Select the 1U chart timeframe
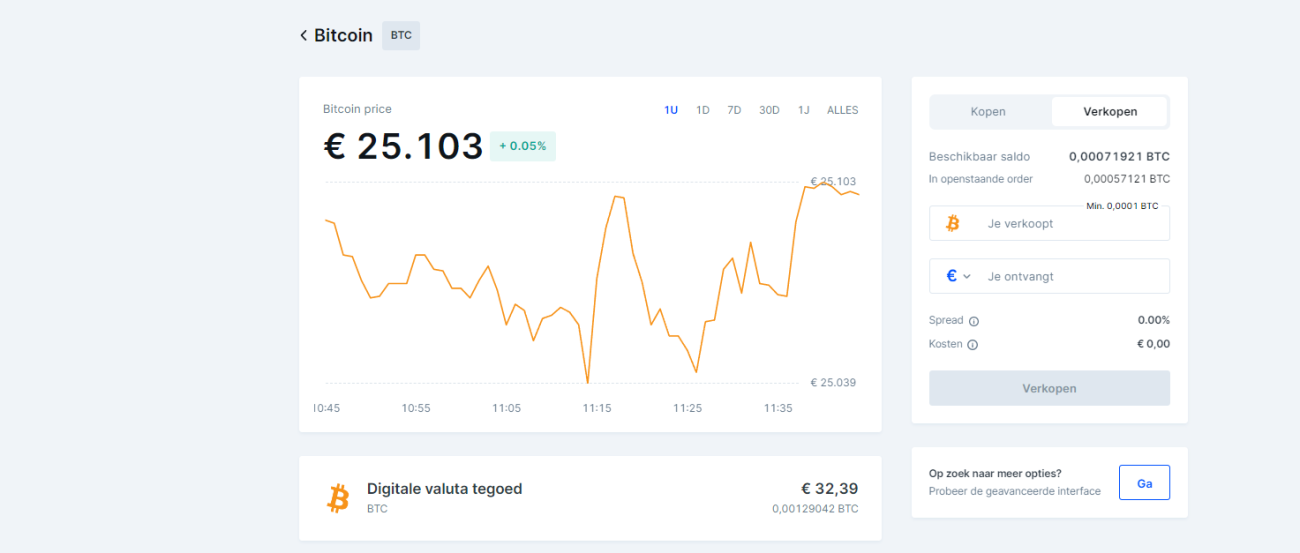 tap(671, 110)
